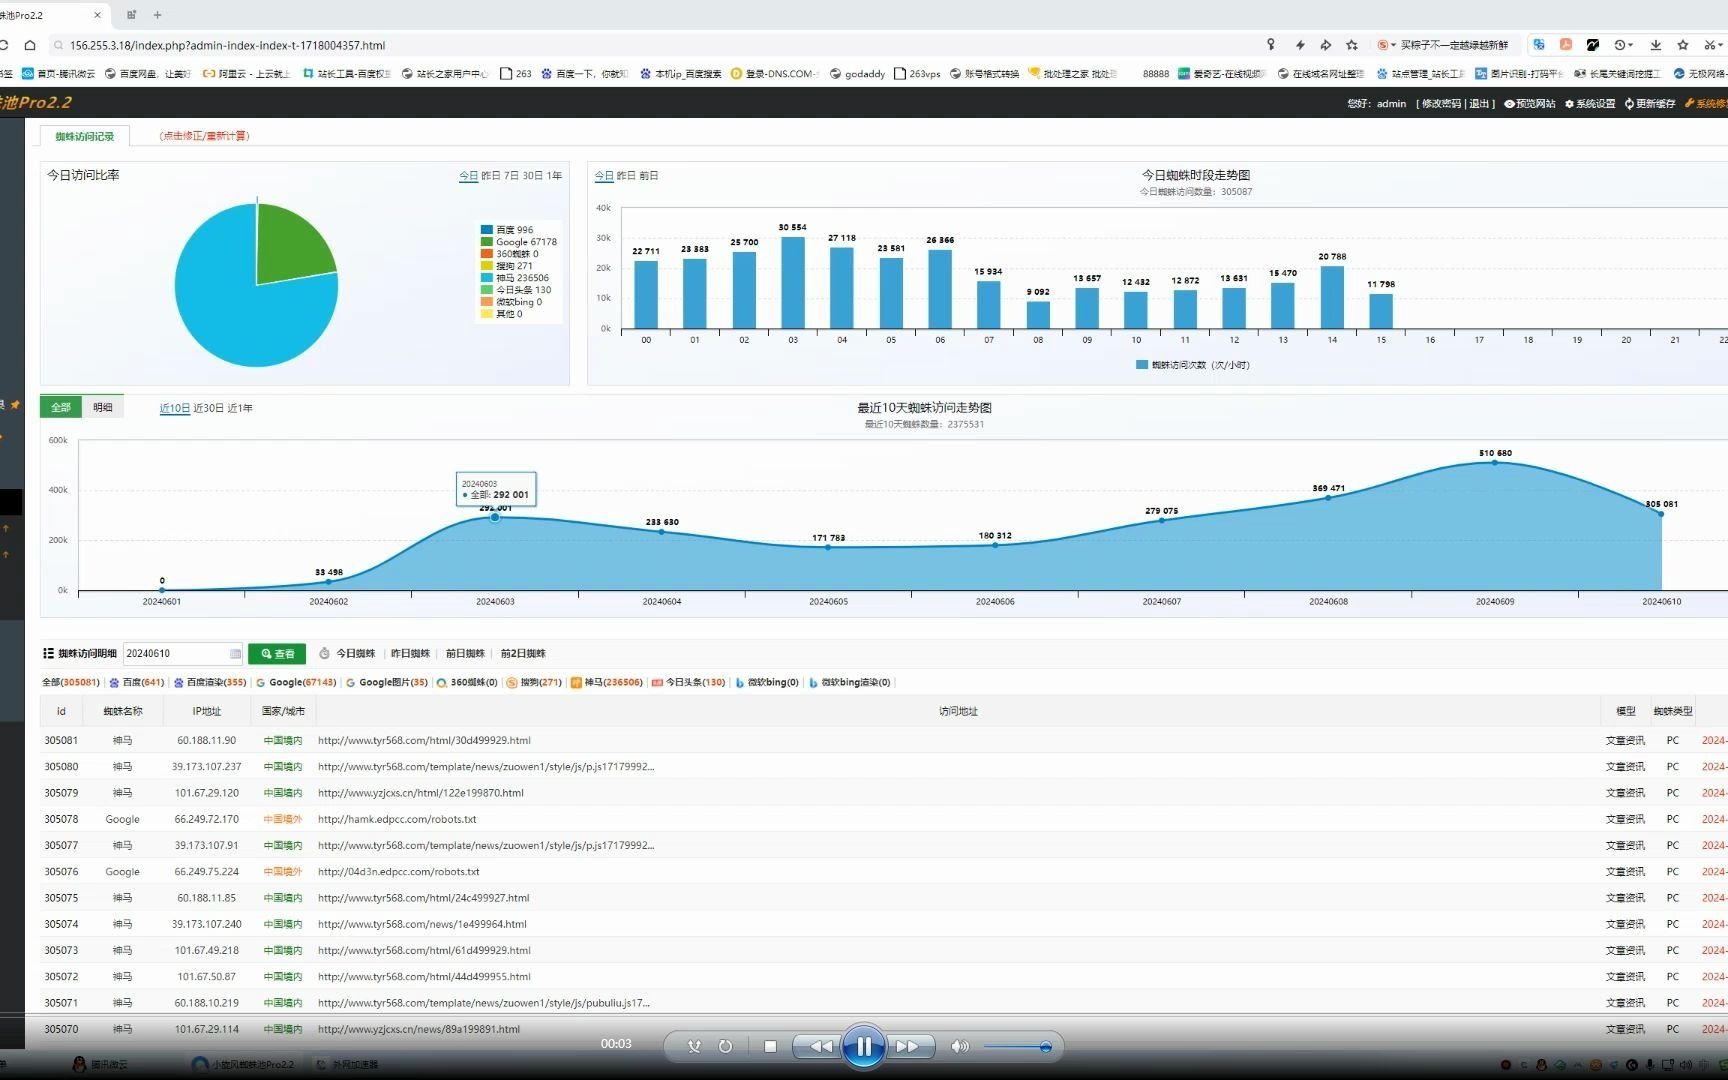Image resolution: width=1728 pixels, height=1080 pixels.
Task: Click 今日蜘蛛 quick filter
Action: 355,654
